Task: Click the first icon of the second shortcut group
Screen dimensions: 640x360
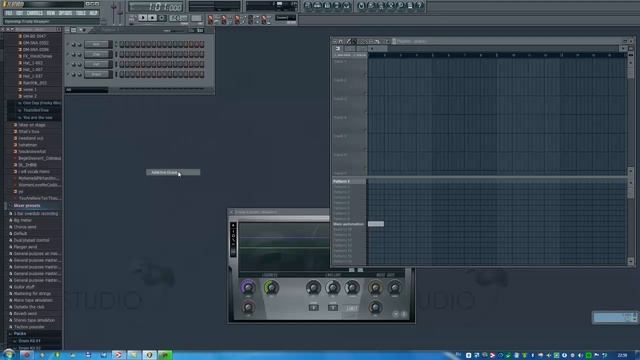Action: 361,6
